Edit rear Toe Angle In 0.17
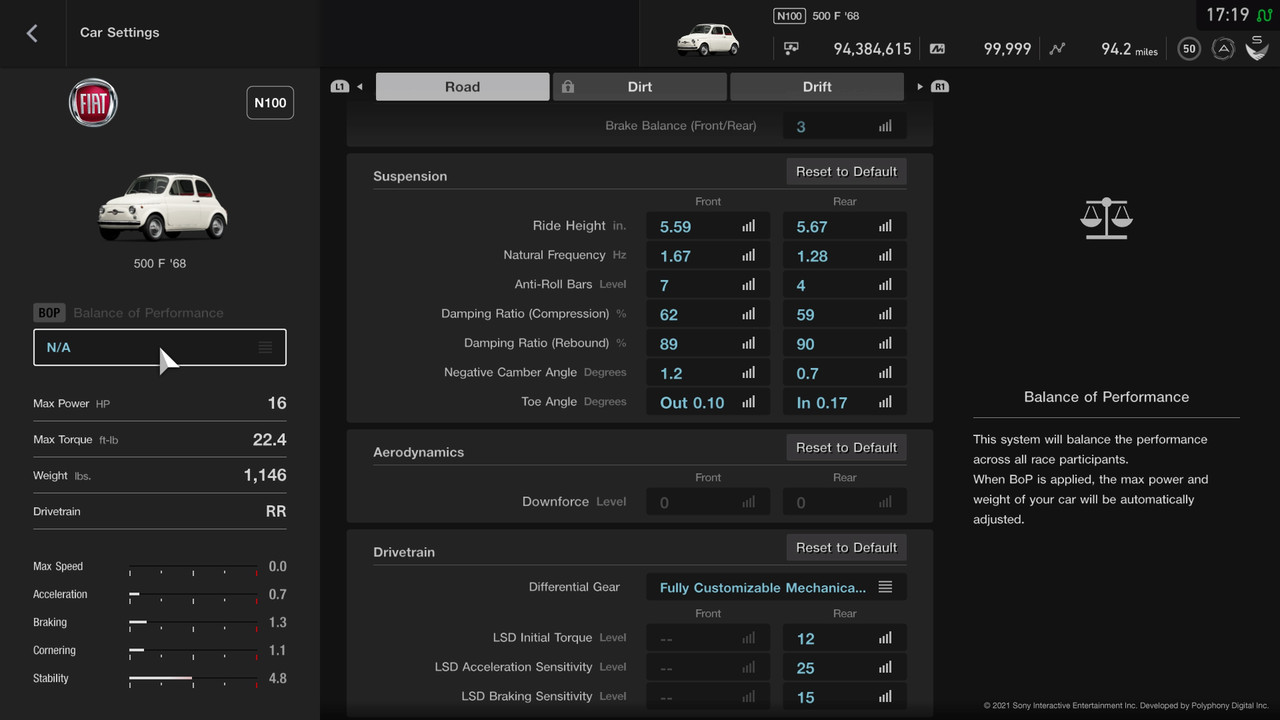Viewport: 1280px width, 720px height. pyautogui.click(x=845, y=402)
